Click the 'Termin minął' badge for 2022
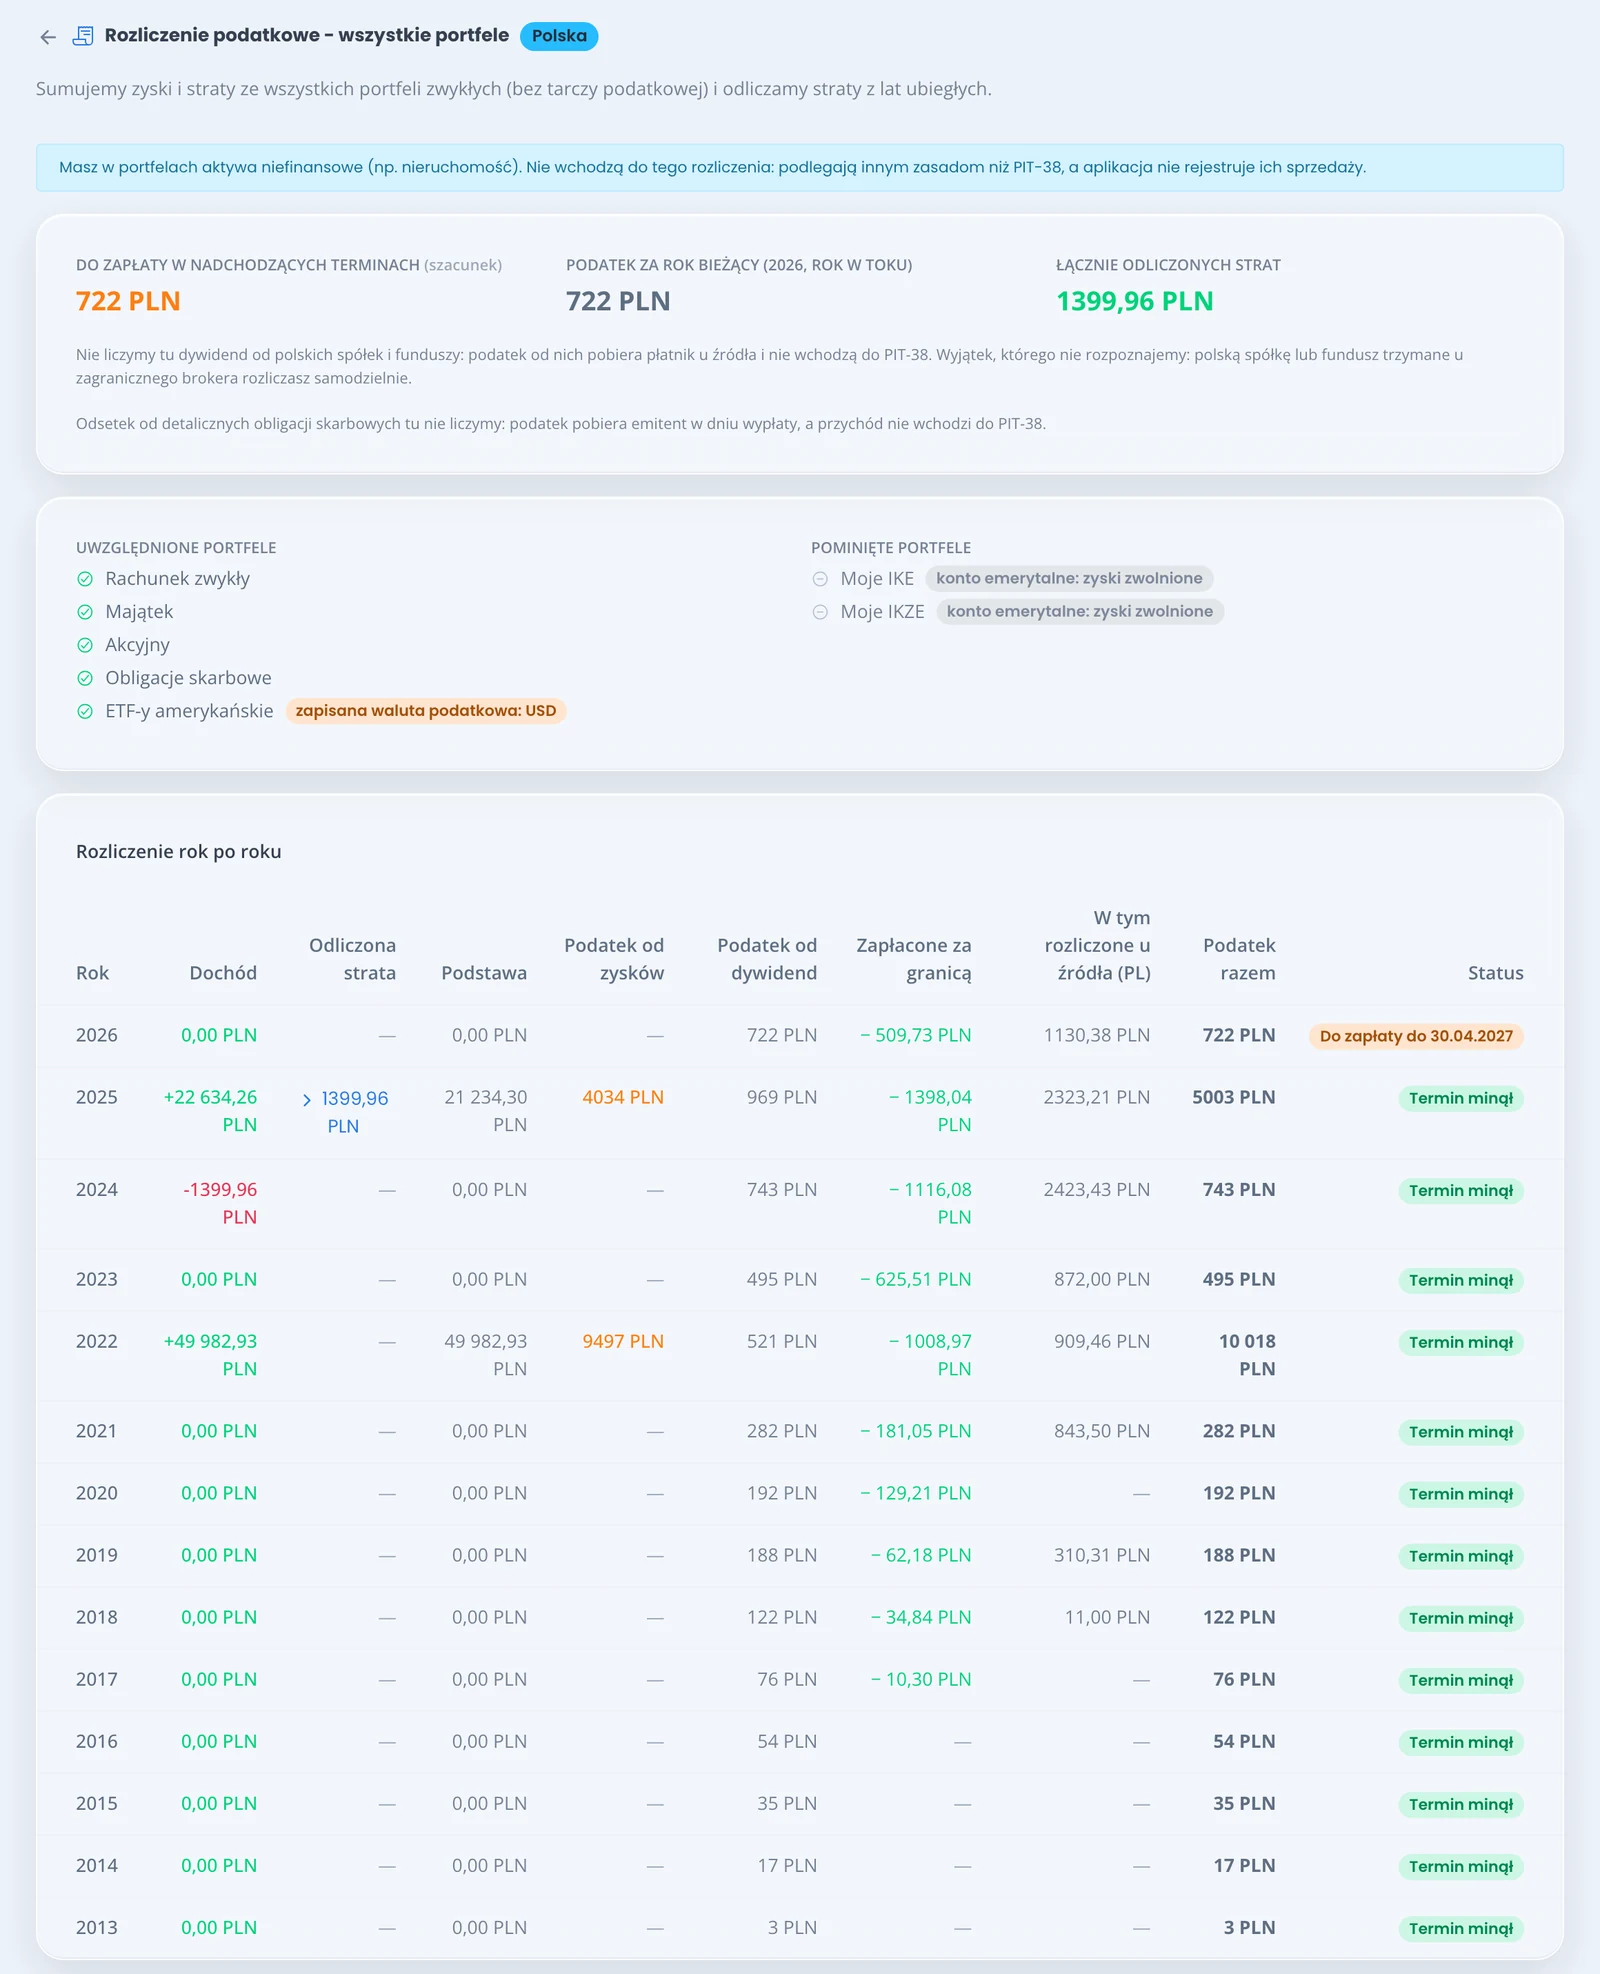The image size is (1600, 1974). point(1461,1342)
